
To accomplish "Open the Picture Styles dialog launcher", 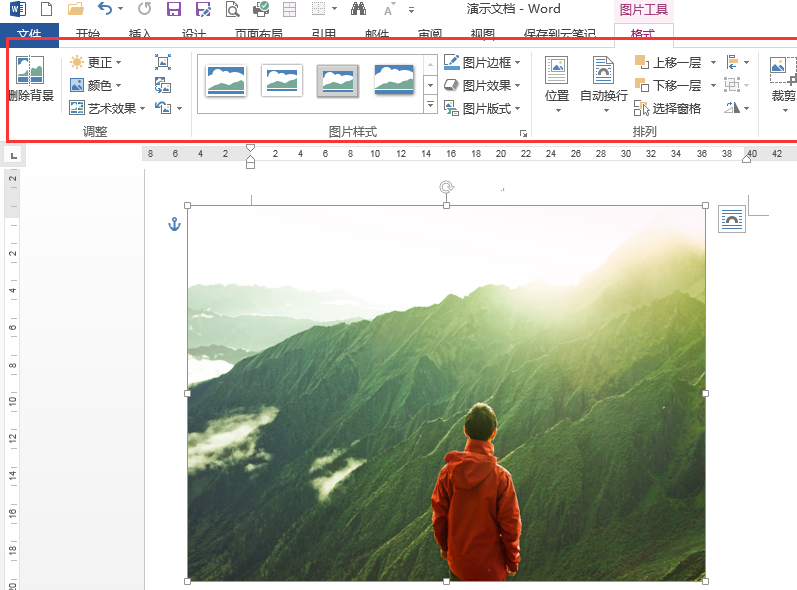I will 522,133.
